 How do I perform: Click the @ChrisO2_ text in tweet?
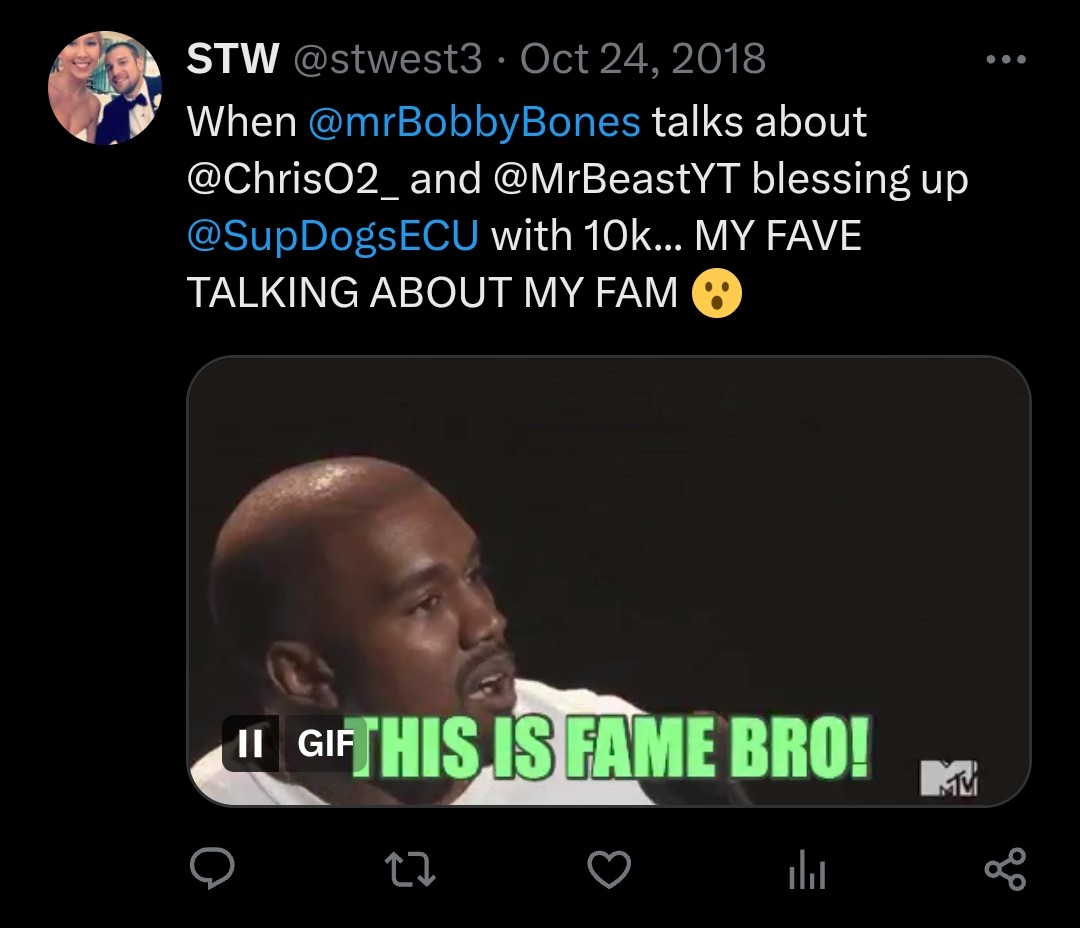point(293,179)
